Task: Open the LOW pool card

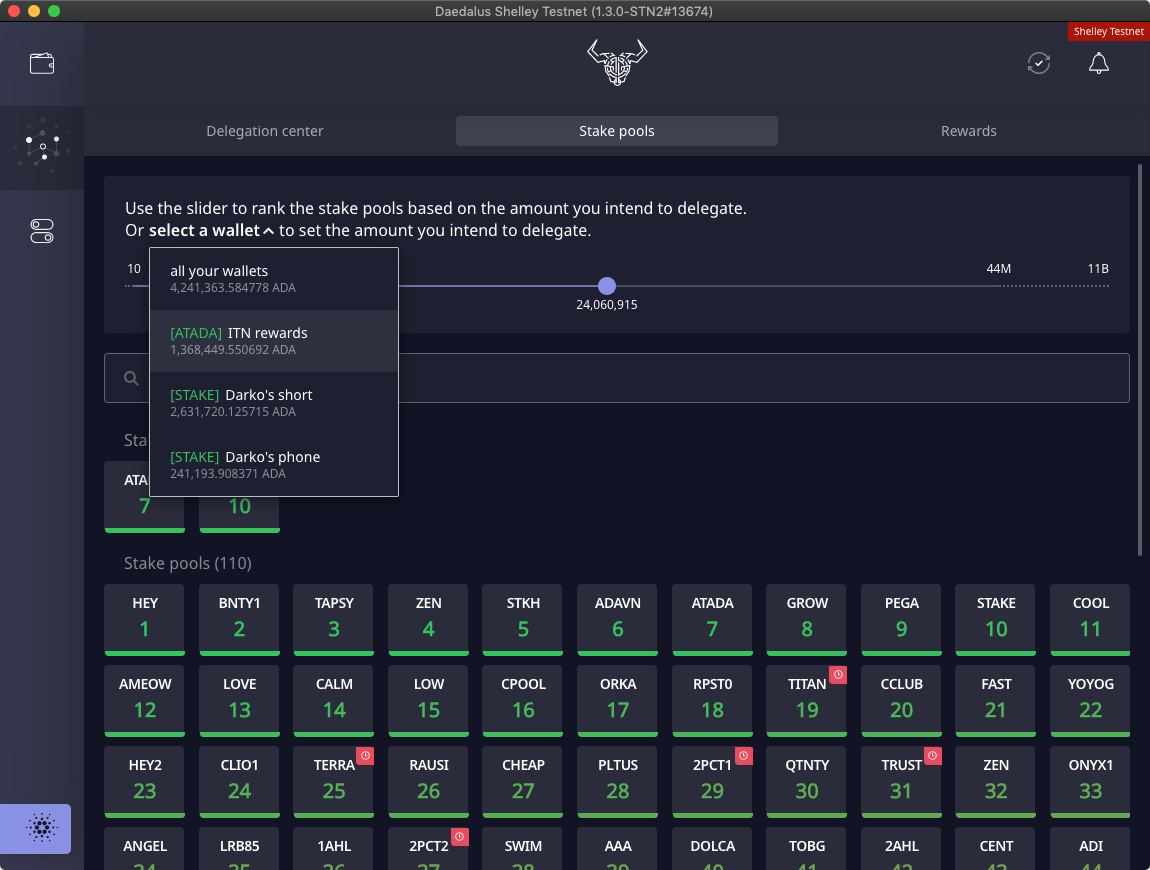Action: click(x=428, y=701)
